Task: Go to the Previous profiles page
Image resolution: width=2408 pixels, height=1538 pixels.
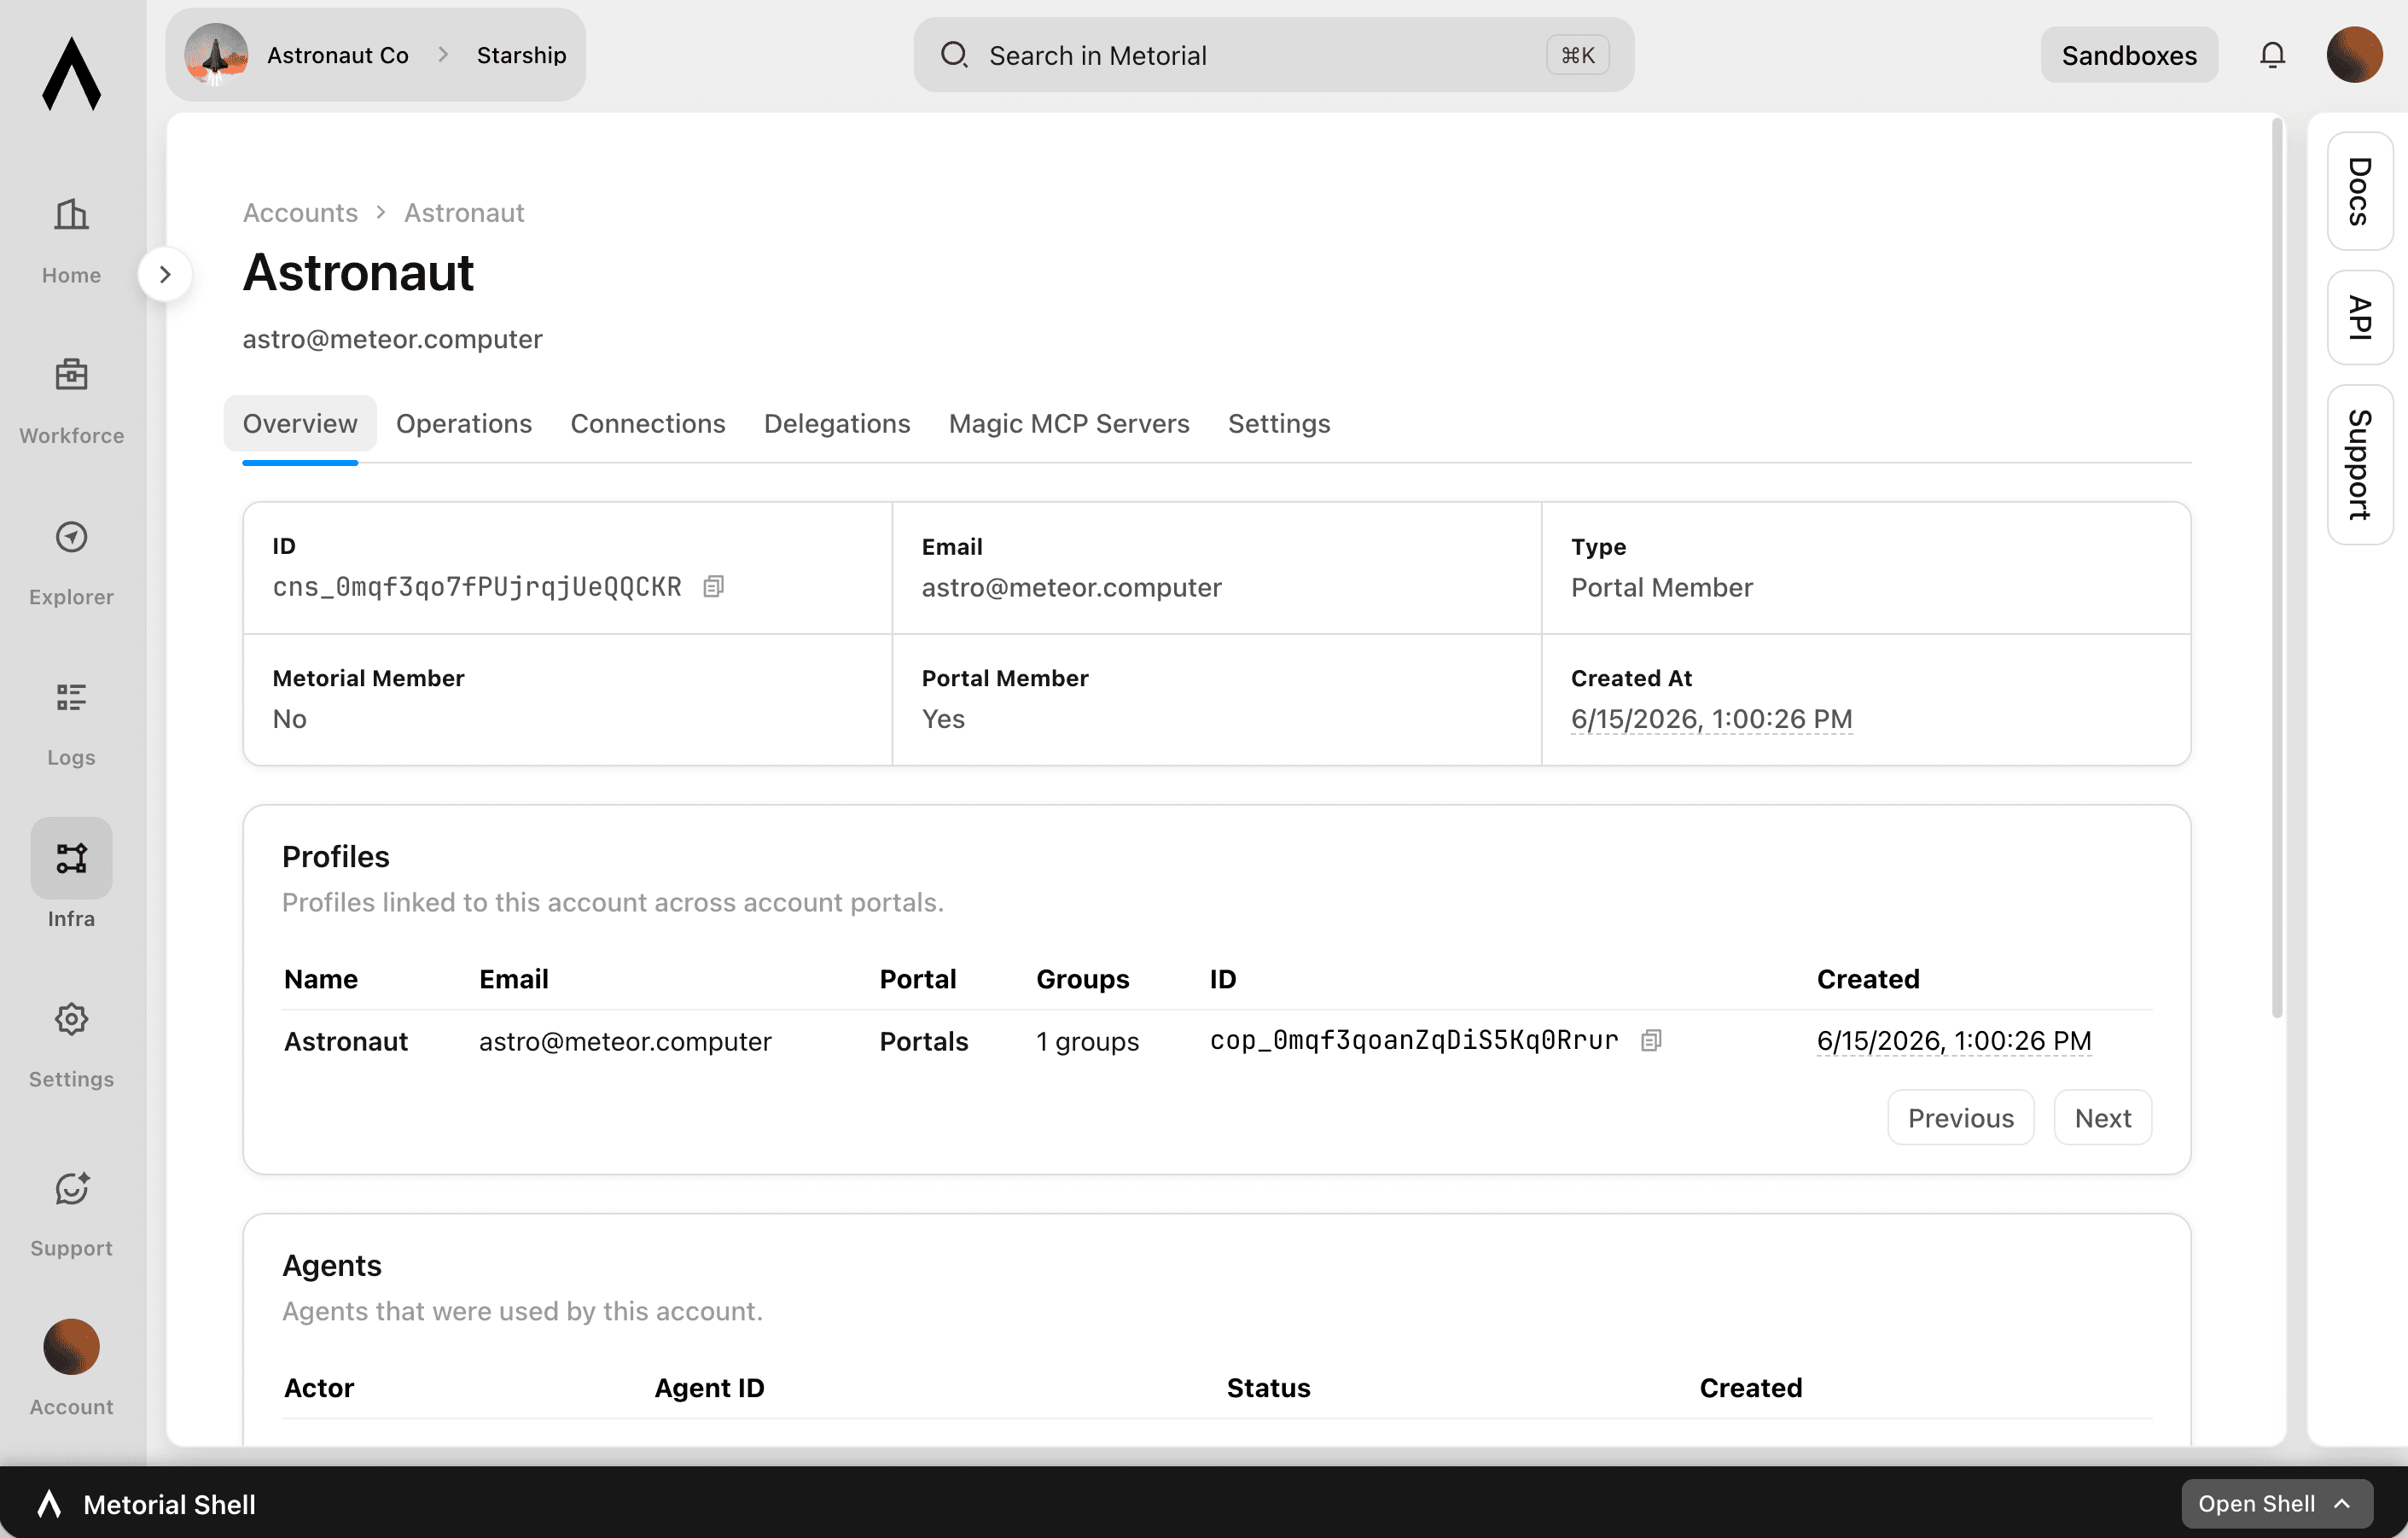Action: click(1960, 1117)
